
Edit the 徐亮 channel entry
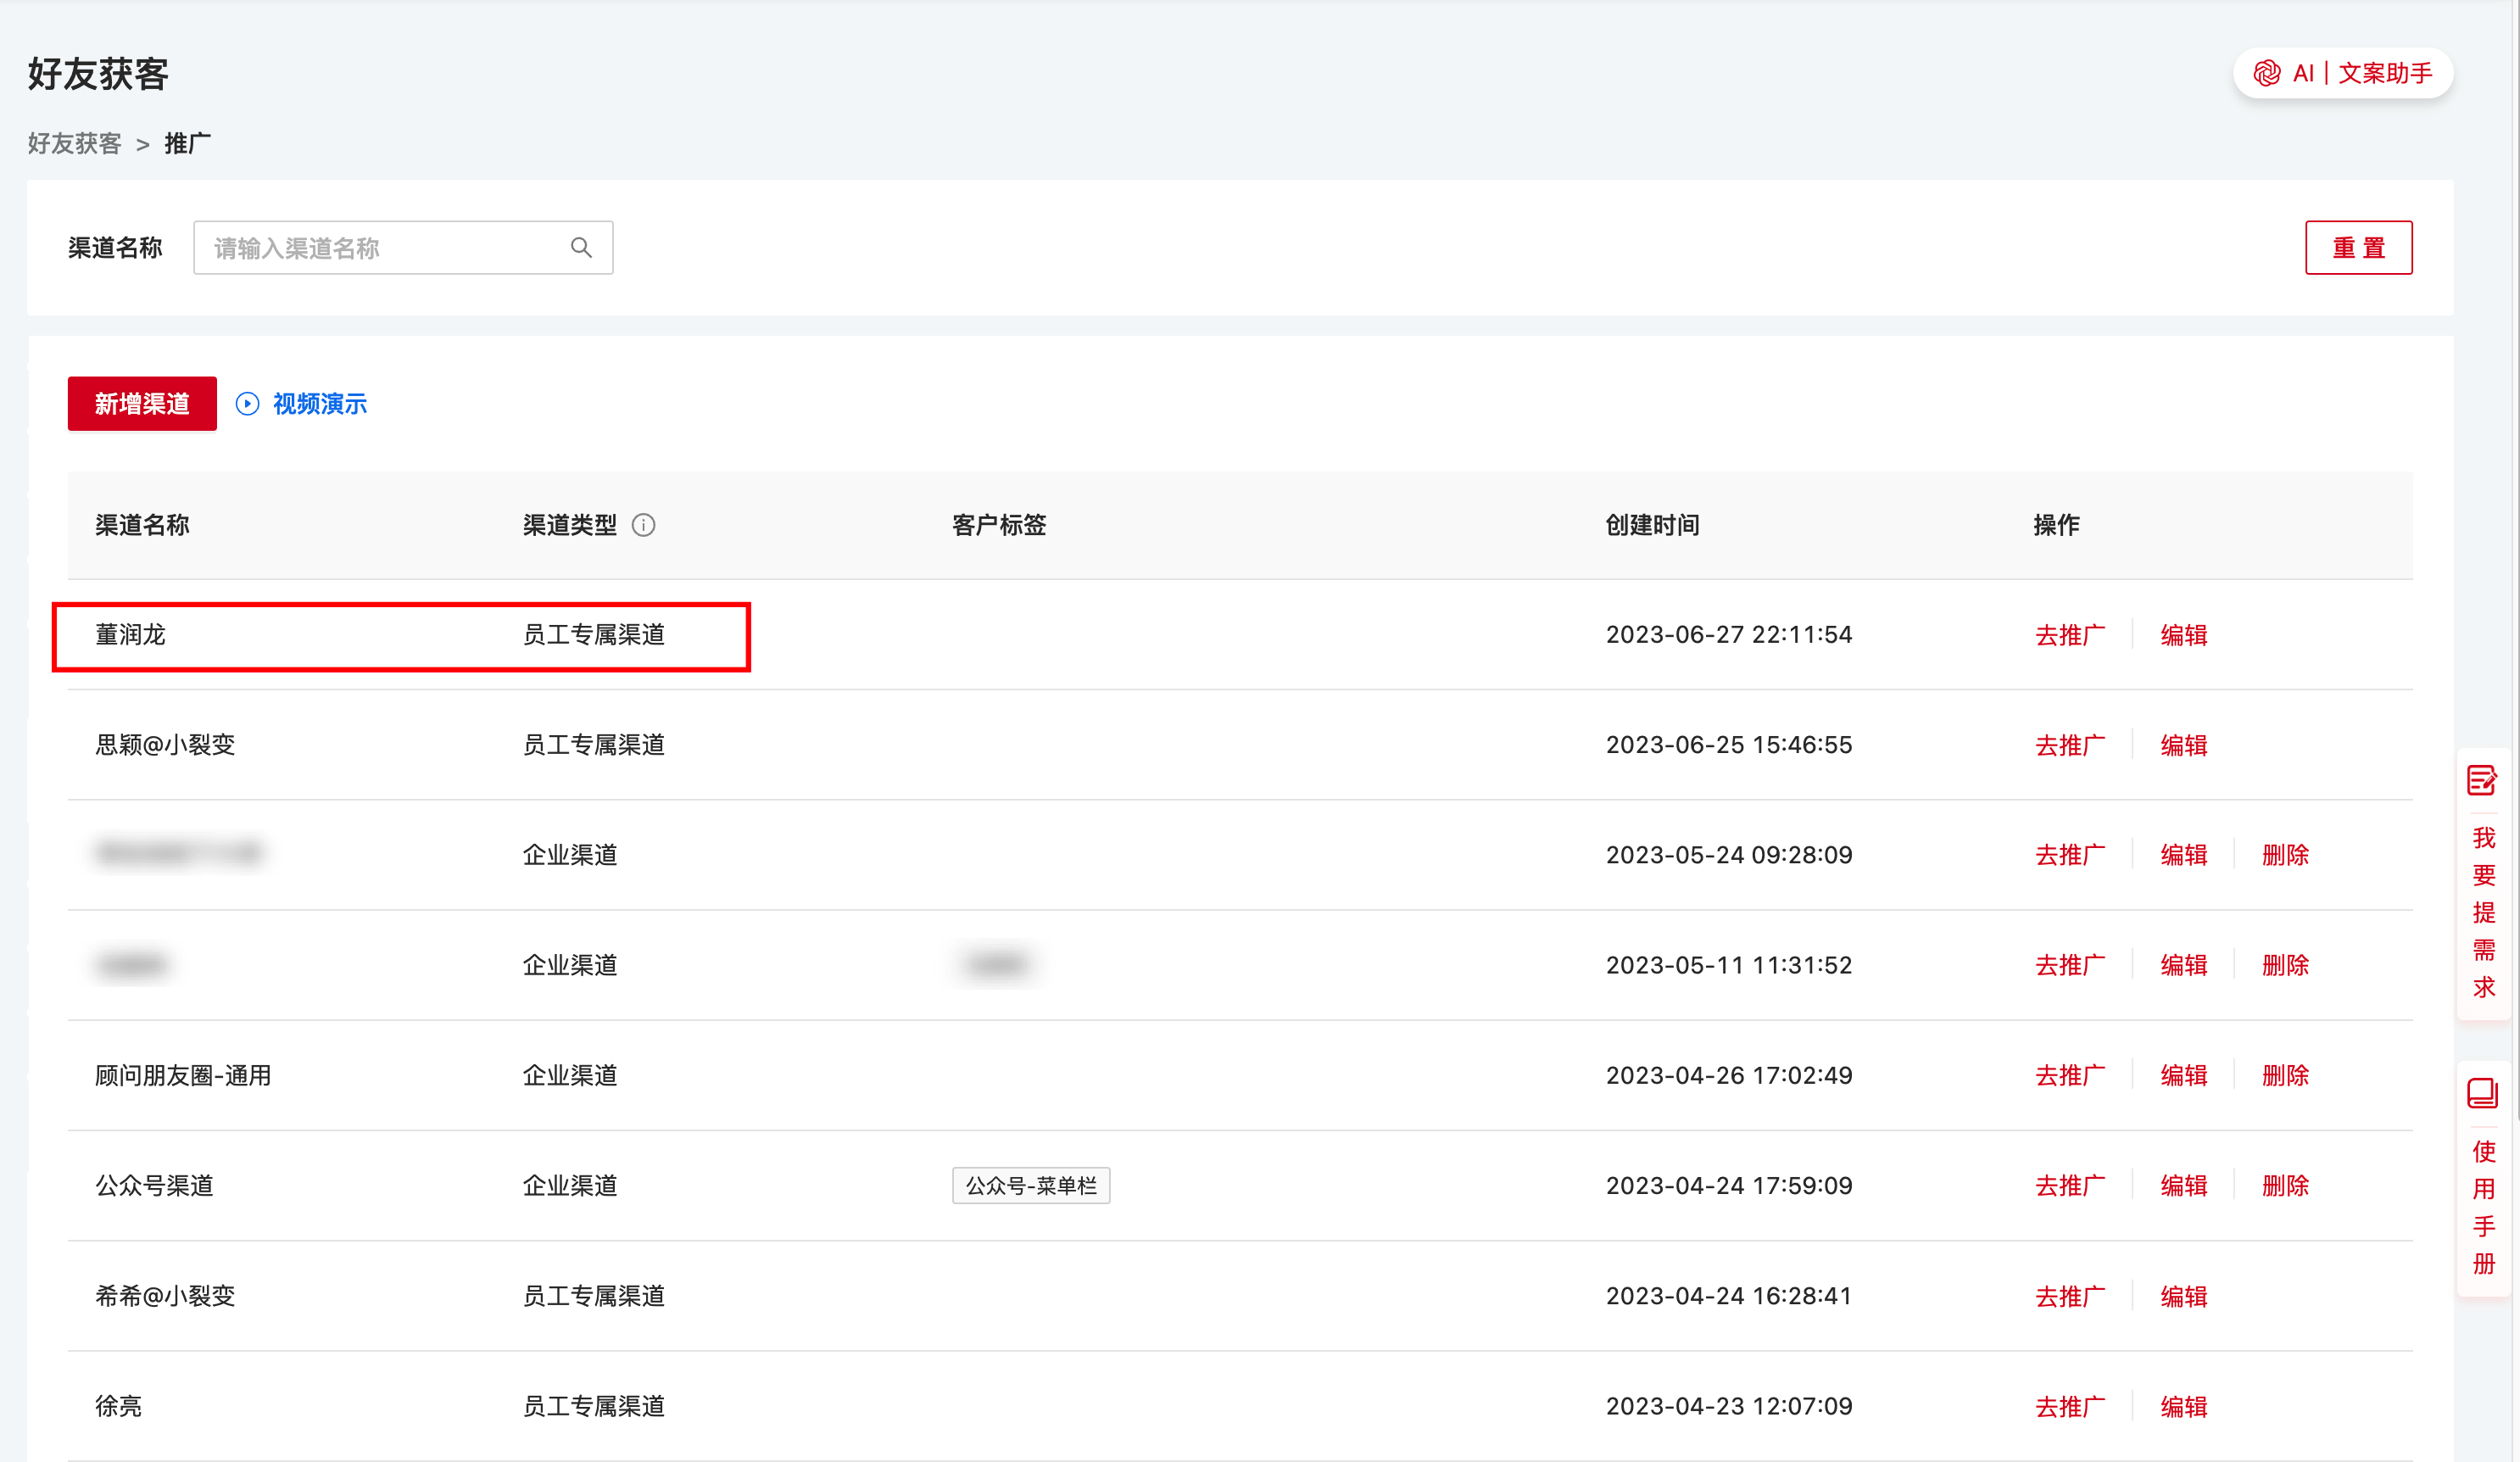2183,1406
